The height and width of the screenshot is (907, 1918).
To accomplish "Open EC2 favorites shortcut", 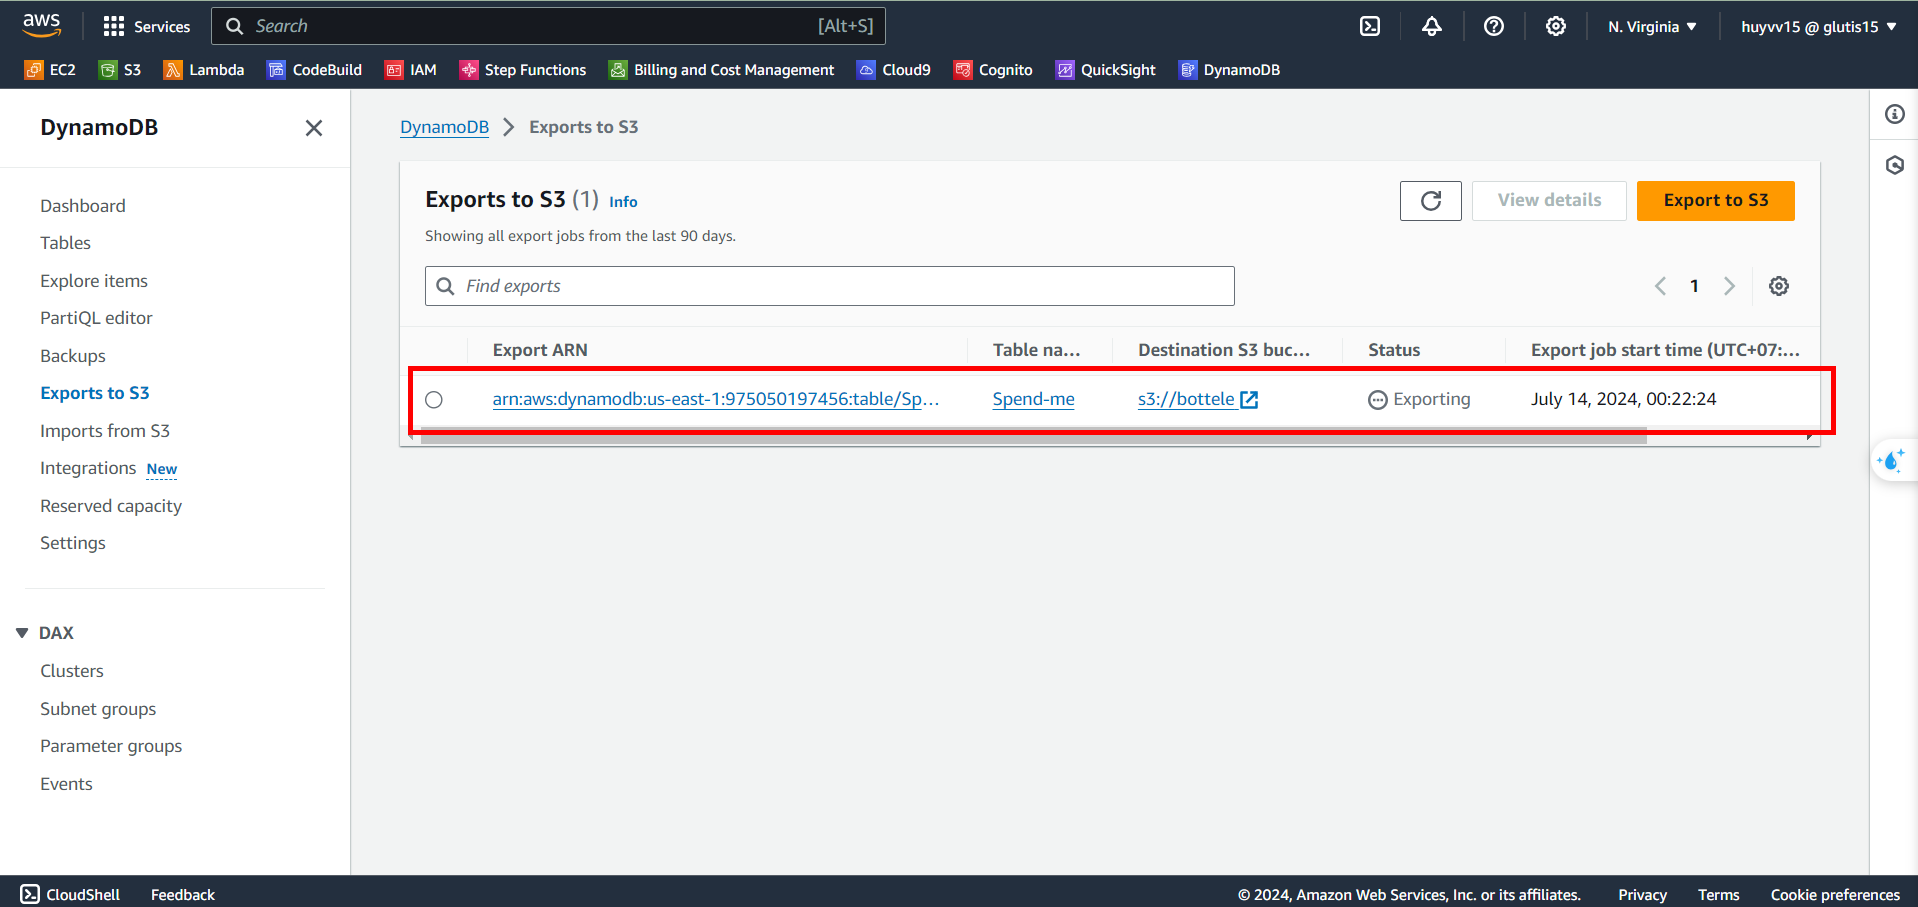I will [x=50, y=69].
